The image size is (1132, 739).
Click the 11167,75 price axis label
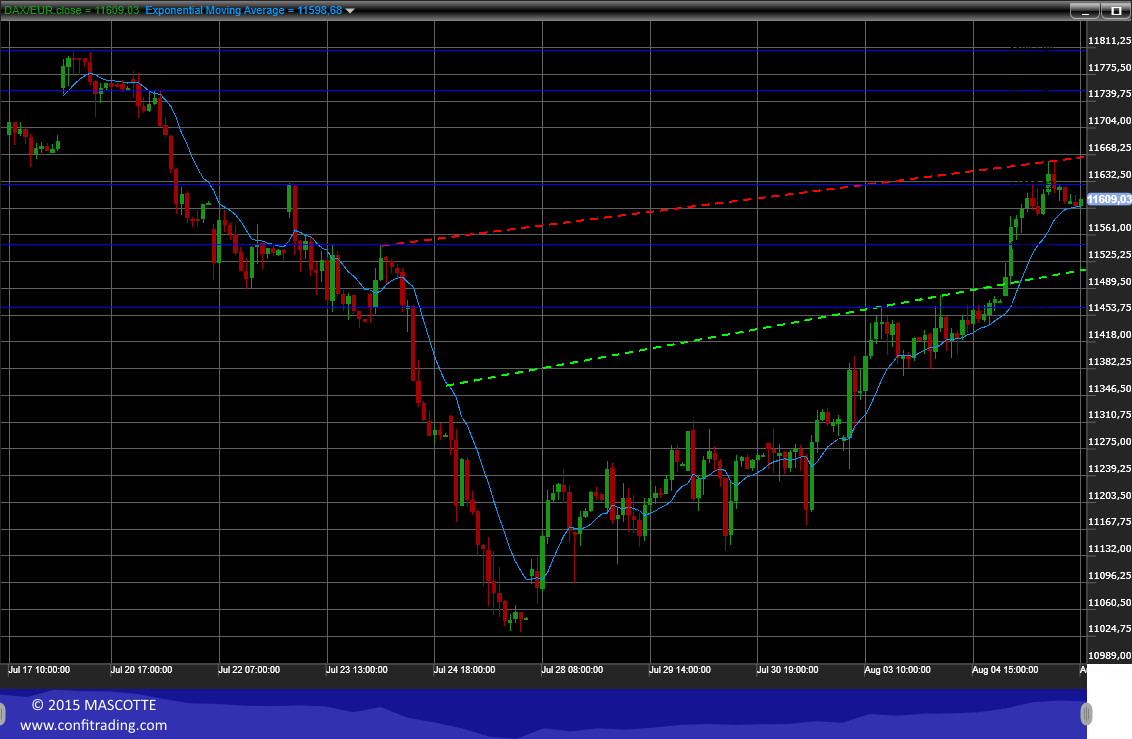tap(1110, 522)
